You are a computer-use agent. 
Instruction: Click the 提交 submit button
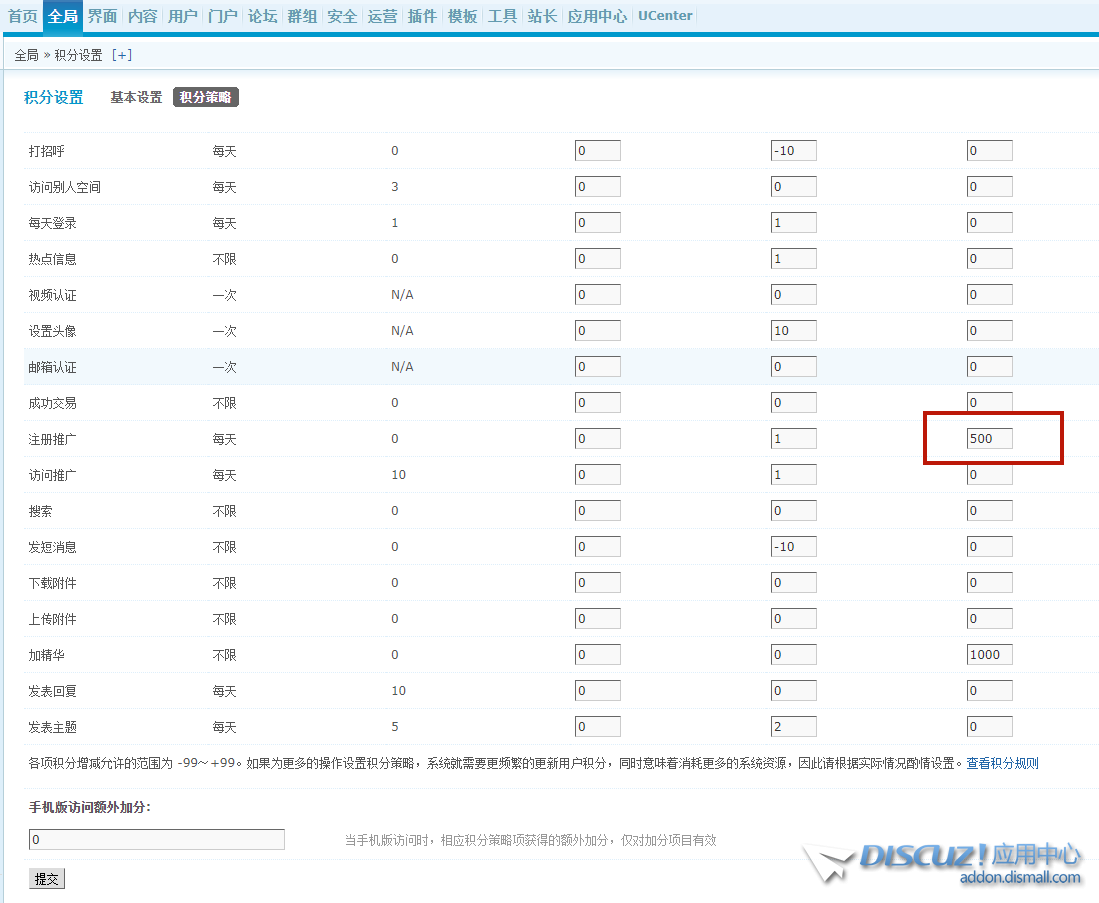click(47, 879)
